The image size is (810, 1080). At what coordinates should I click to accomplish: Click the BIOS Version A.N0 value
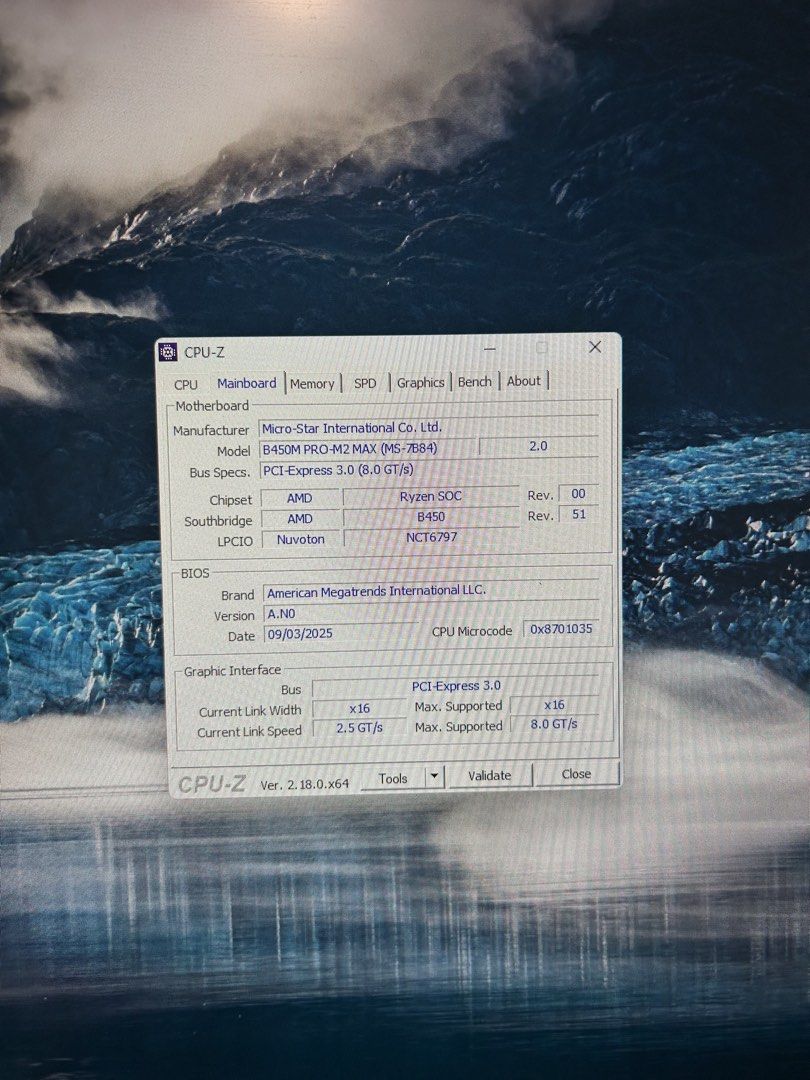pyautogui.click(x=340, y=614)
